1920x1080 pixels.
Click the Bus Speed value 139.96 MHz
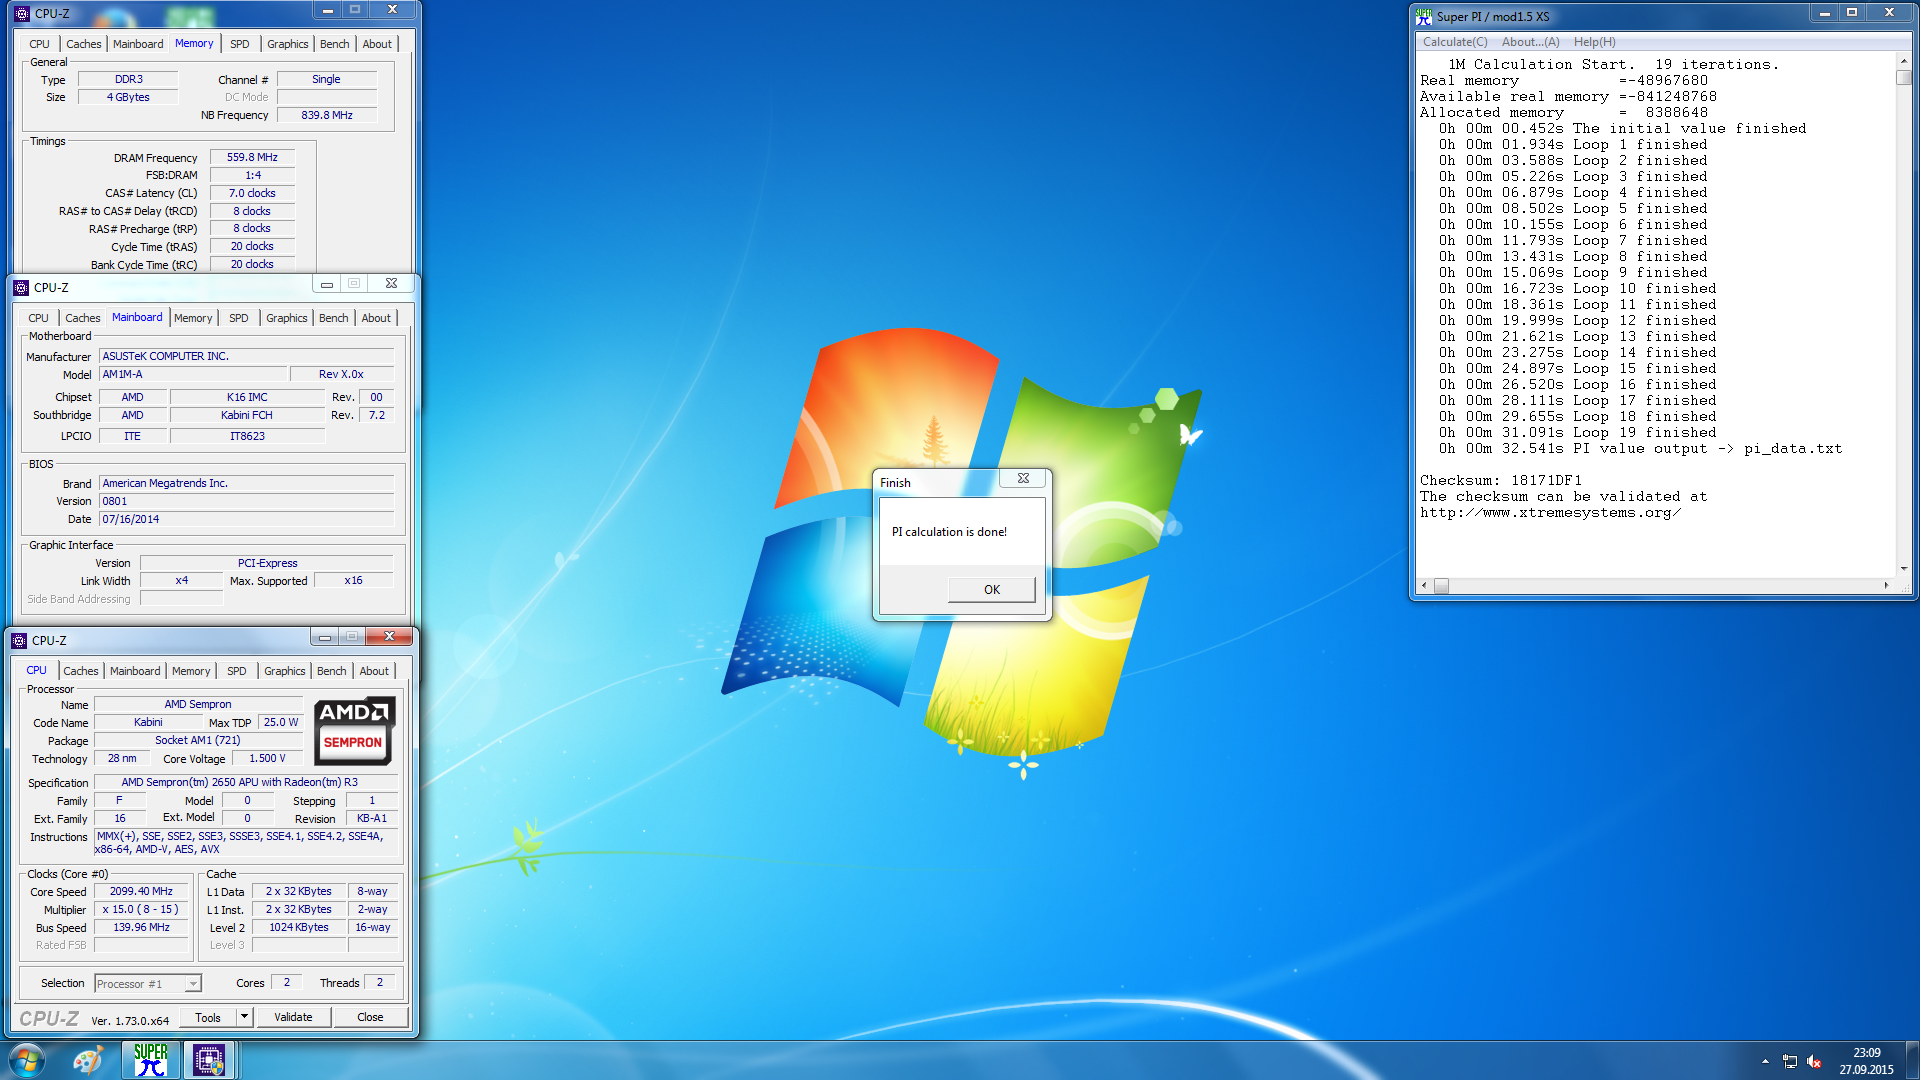coord(141,927)
